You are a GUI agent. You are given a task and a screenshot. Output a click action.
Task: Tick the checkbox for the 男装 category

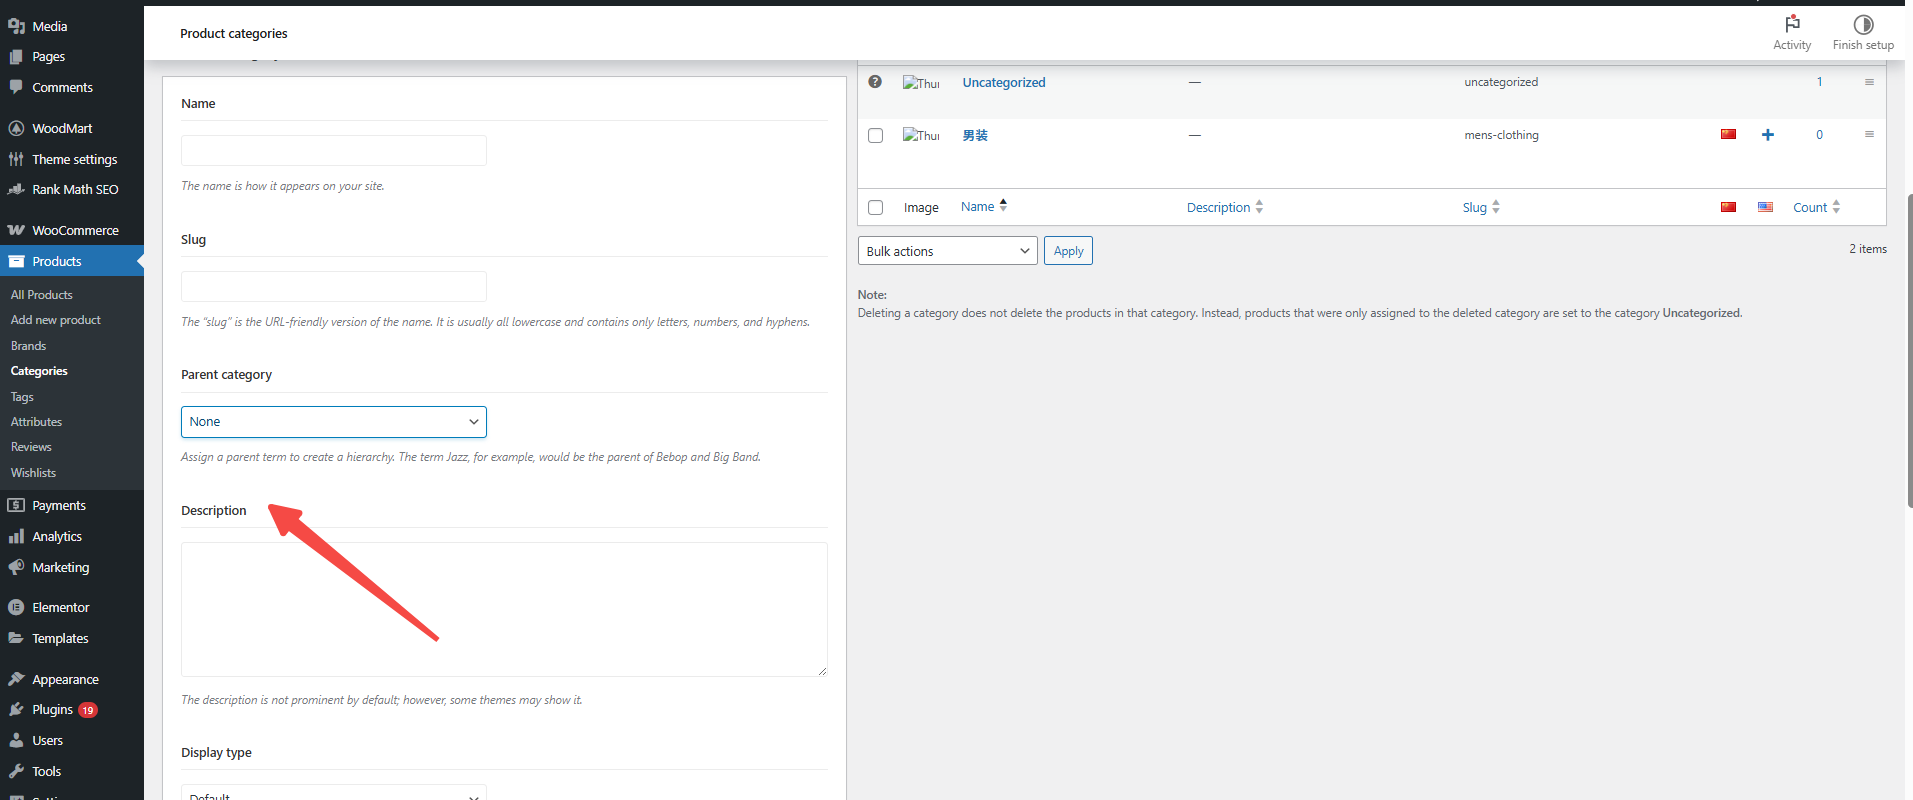click(876, 136)
